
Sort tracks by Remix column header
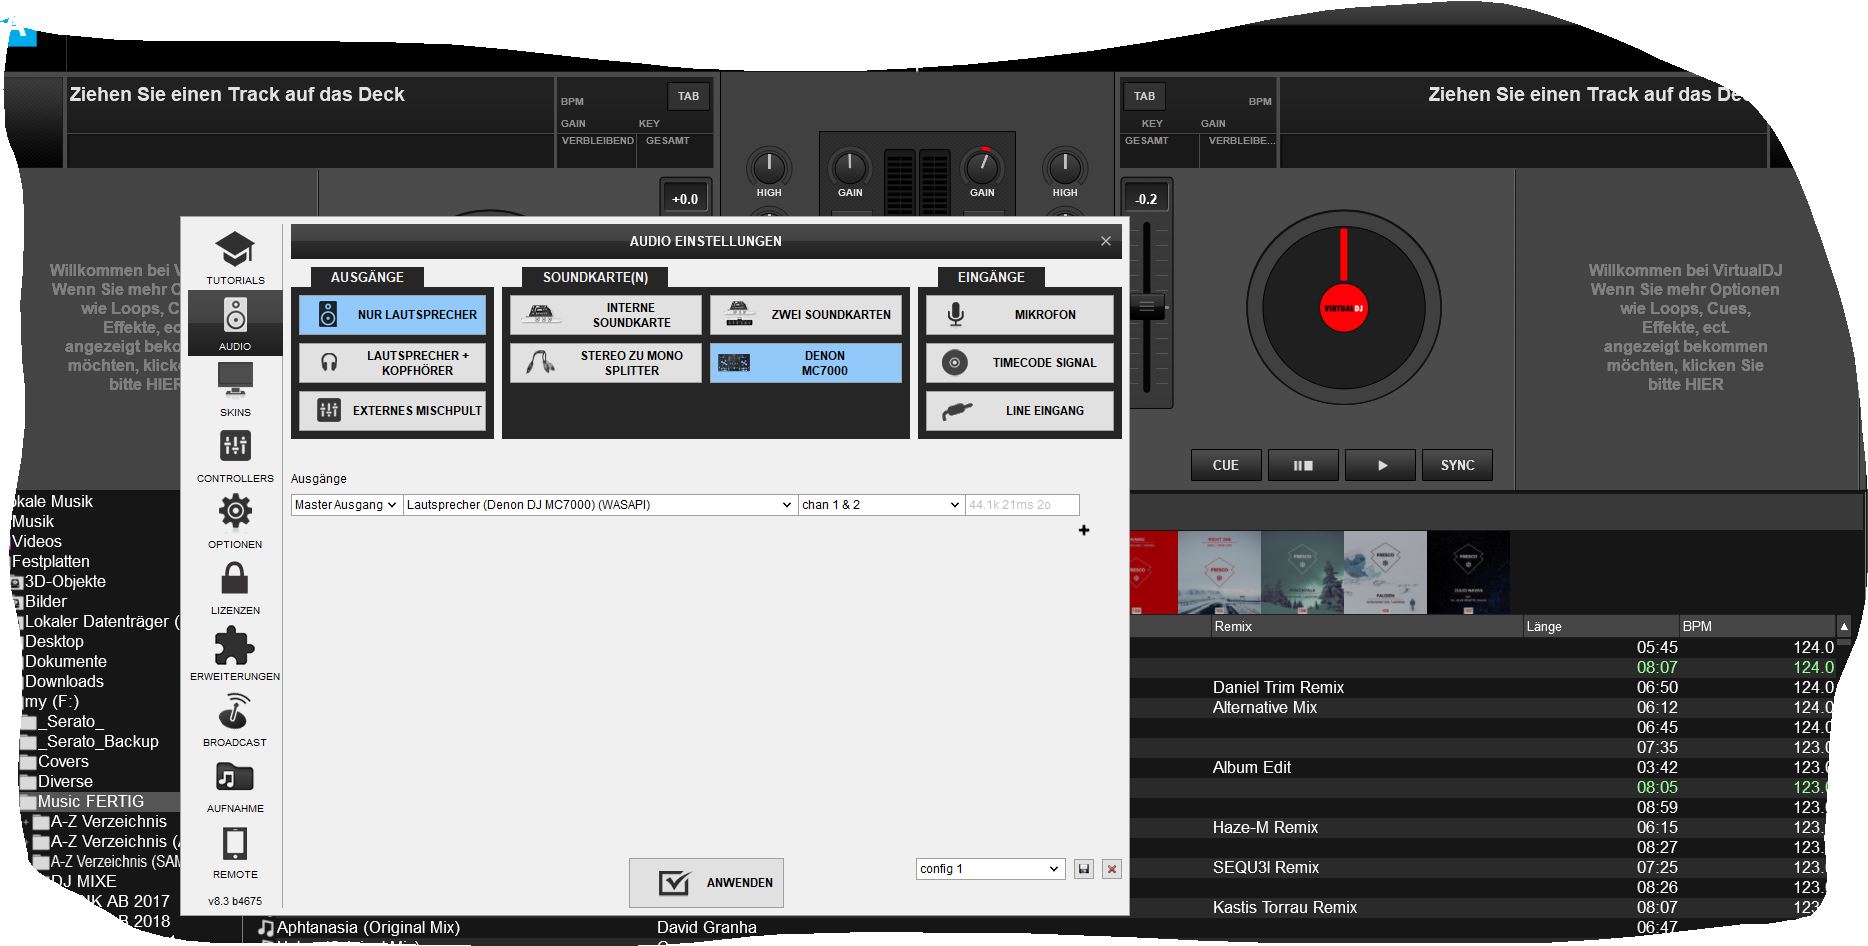[x=1365, y=626]
